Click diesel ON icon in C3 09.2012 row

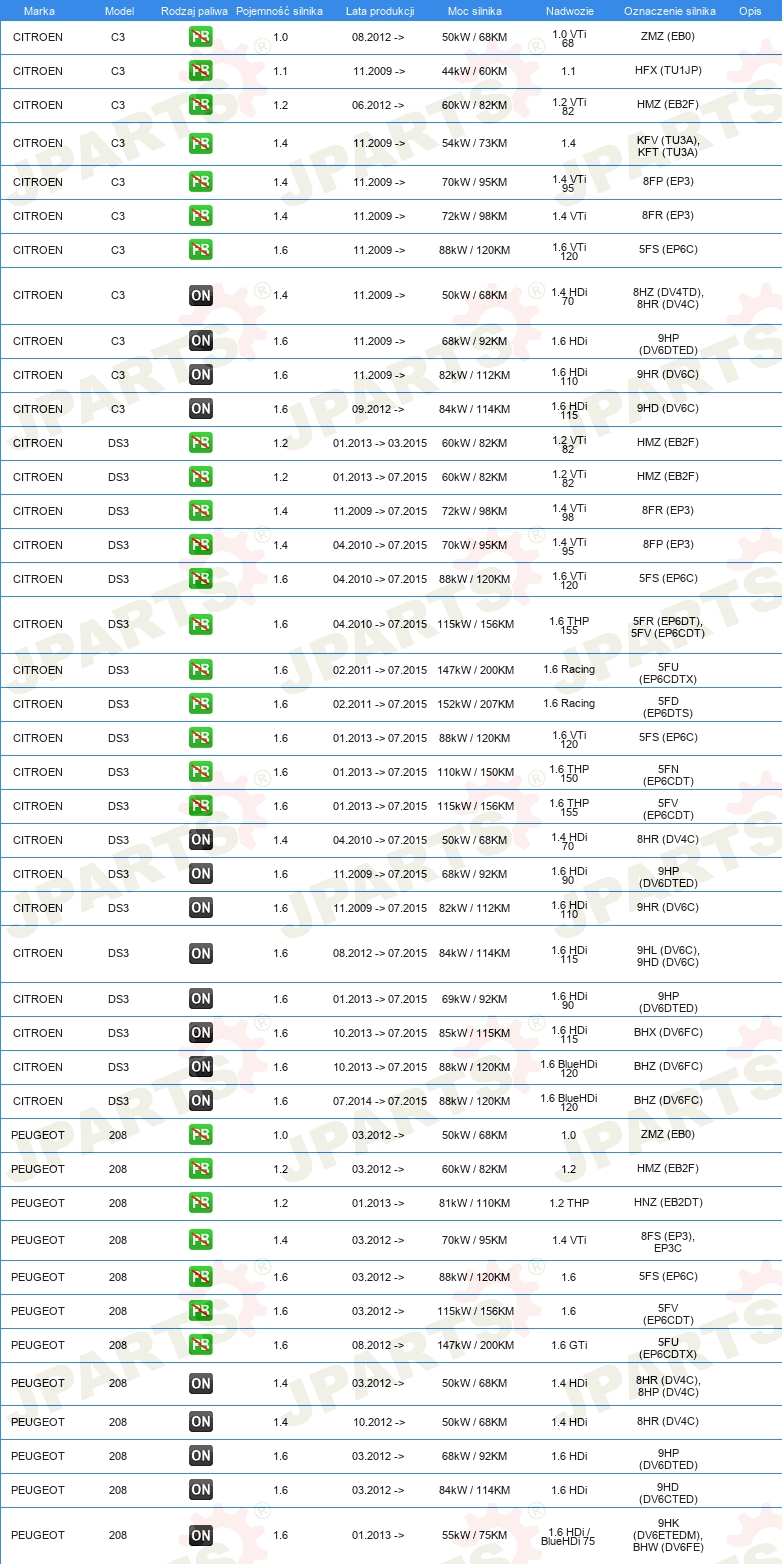point(201,409)
